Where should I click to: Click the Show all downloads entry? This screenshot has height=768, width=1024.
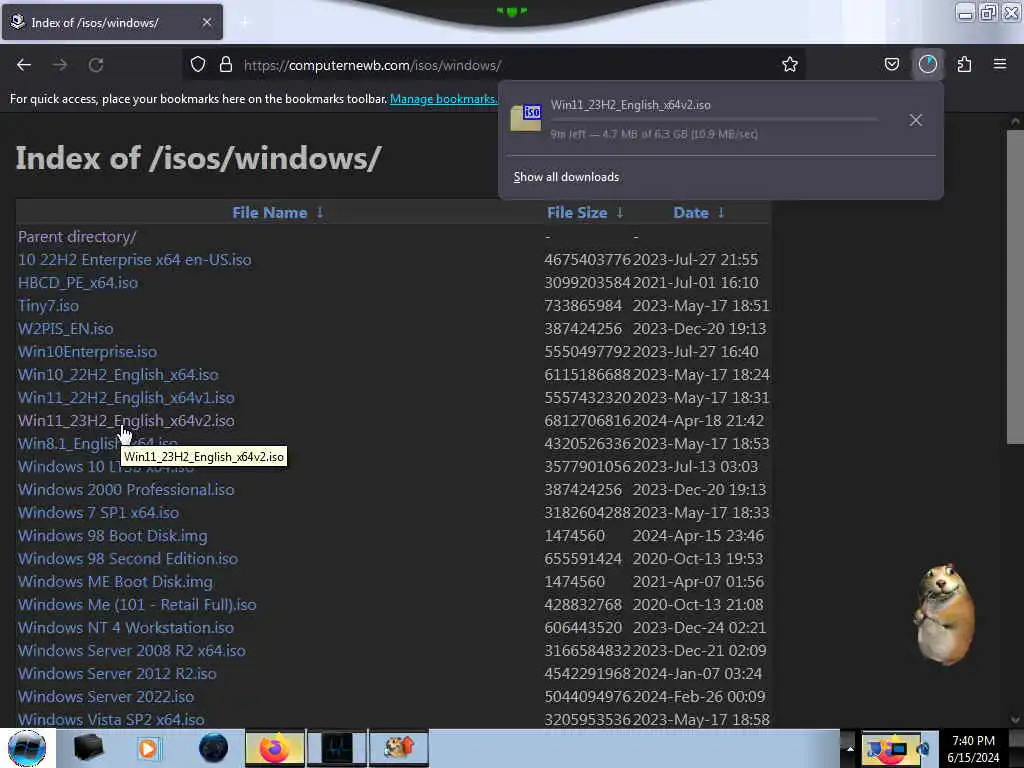tap(566, 177)
